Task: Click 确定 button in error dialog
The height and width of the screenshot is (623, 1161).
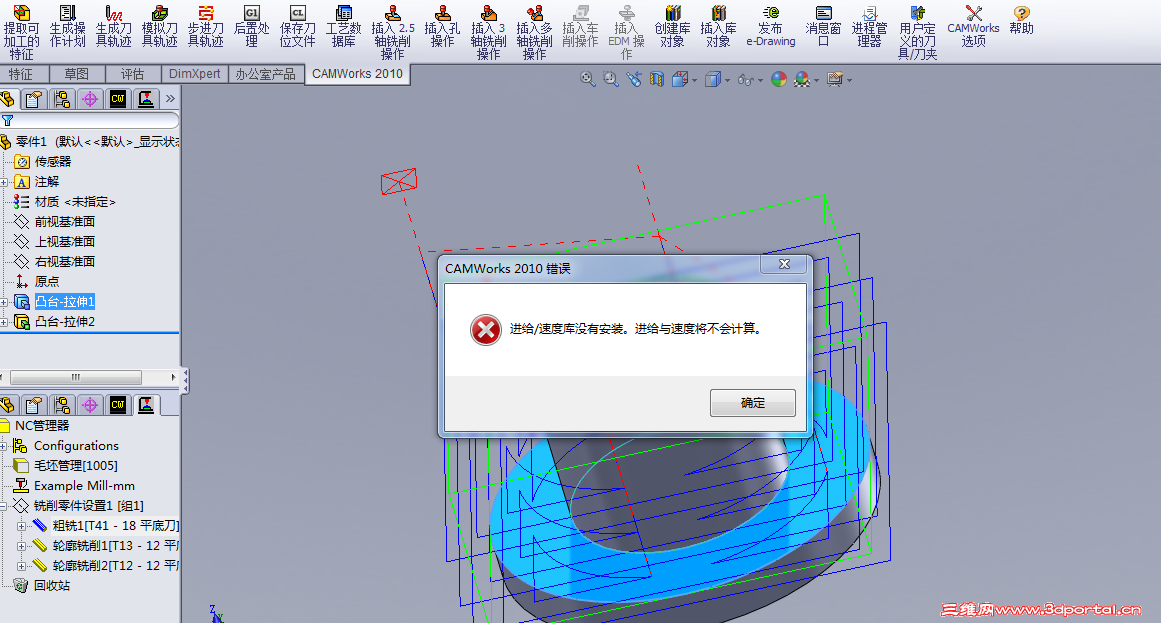Action: point(752,403)
